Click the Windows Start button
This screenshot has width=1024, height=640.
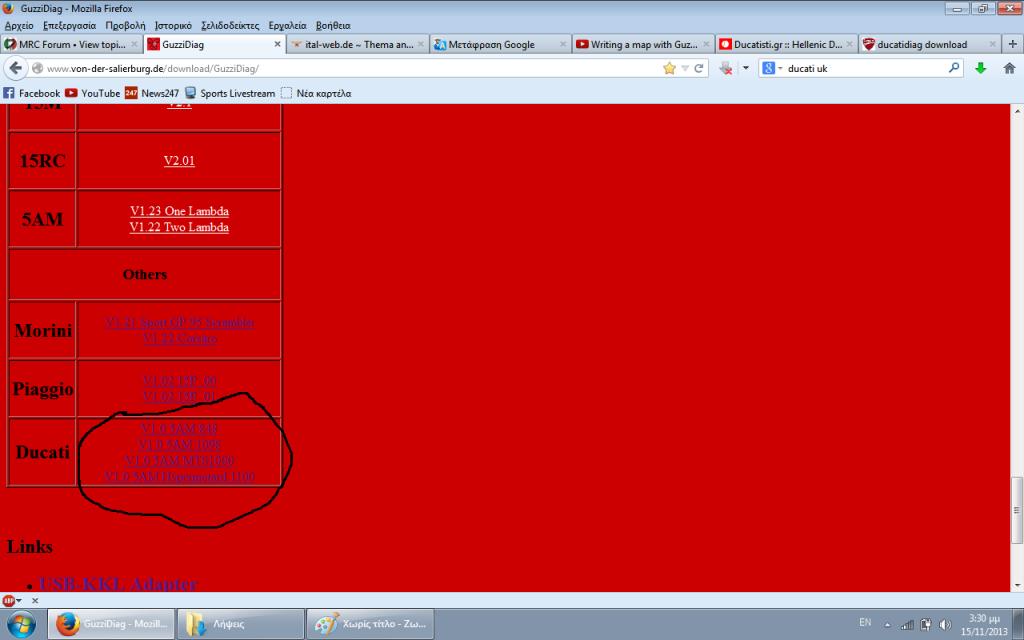pos(20,624)
